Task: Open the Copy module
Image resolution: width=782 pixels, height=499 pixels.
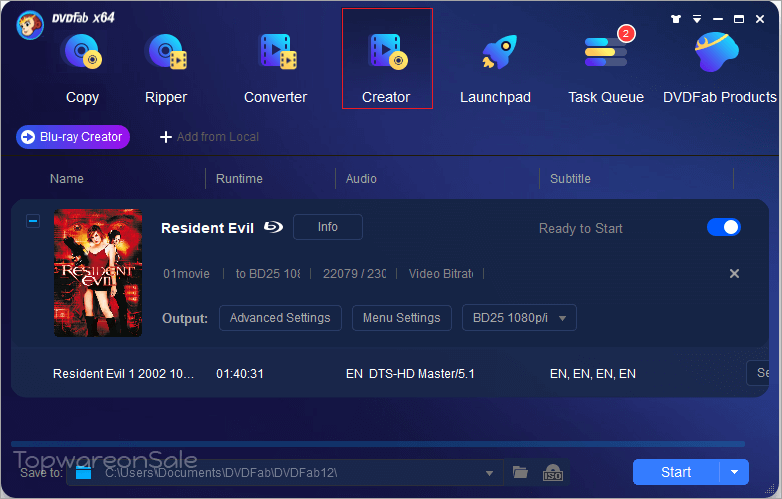Action: click(82, 69)
